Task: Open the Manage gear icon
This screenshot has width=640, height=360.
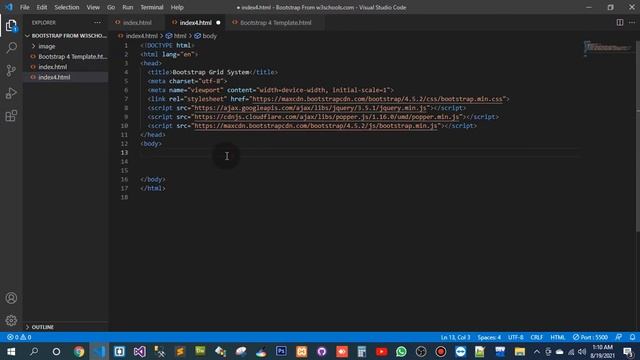Action: point(11,320)
